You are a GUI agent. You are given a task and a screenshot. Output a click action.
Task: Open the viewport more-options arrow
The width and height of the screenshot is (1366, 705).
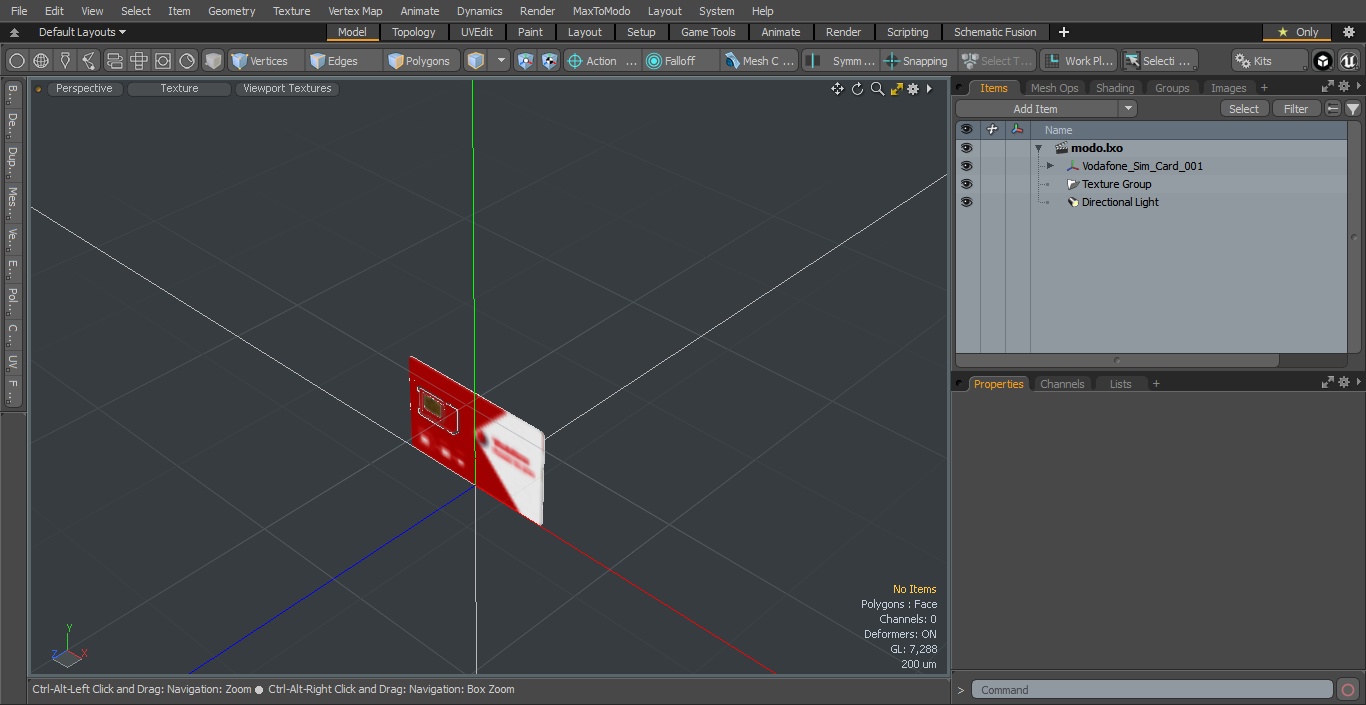pyautogui.click(x=929, y=89)
